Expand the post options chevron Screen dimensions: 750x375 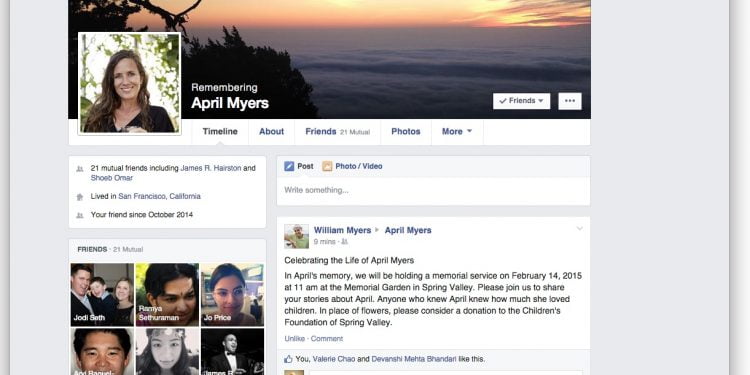click(x=580, y=229)
